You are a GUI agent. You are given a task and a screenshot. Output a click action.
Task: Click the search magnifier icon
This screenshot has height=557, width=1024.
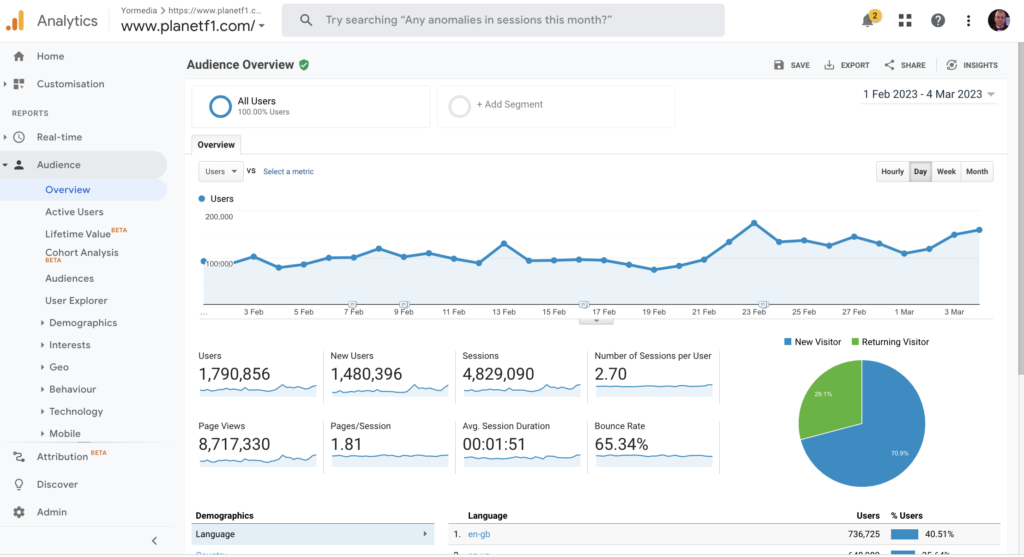pyautogui.click(x=306, y=20)
